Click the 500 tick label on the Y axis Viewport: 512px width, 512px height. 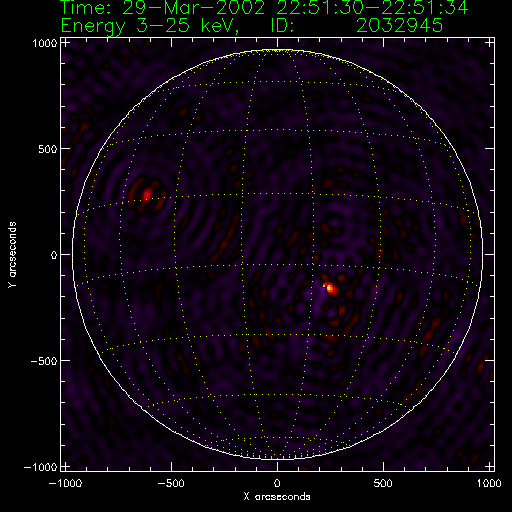click(x=47, y=149)
